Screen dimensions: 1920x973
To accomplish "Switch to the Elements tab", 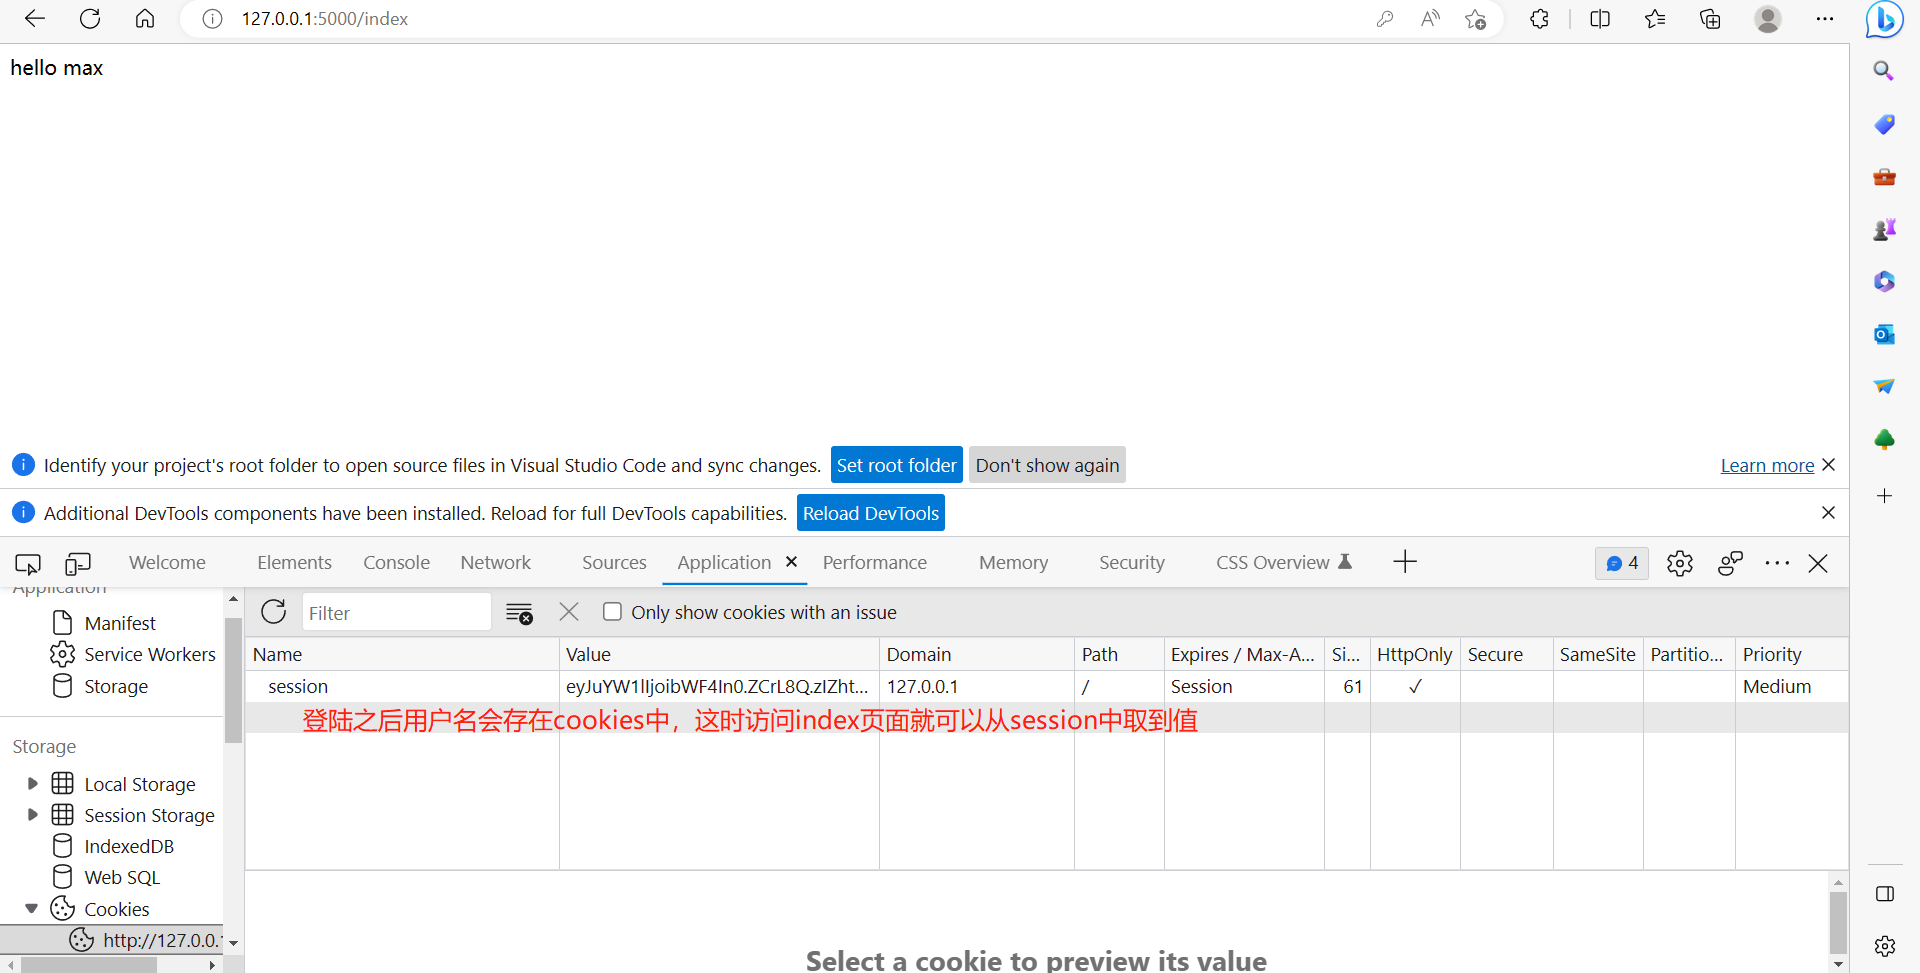I will [294, 563].
